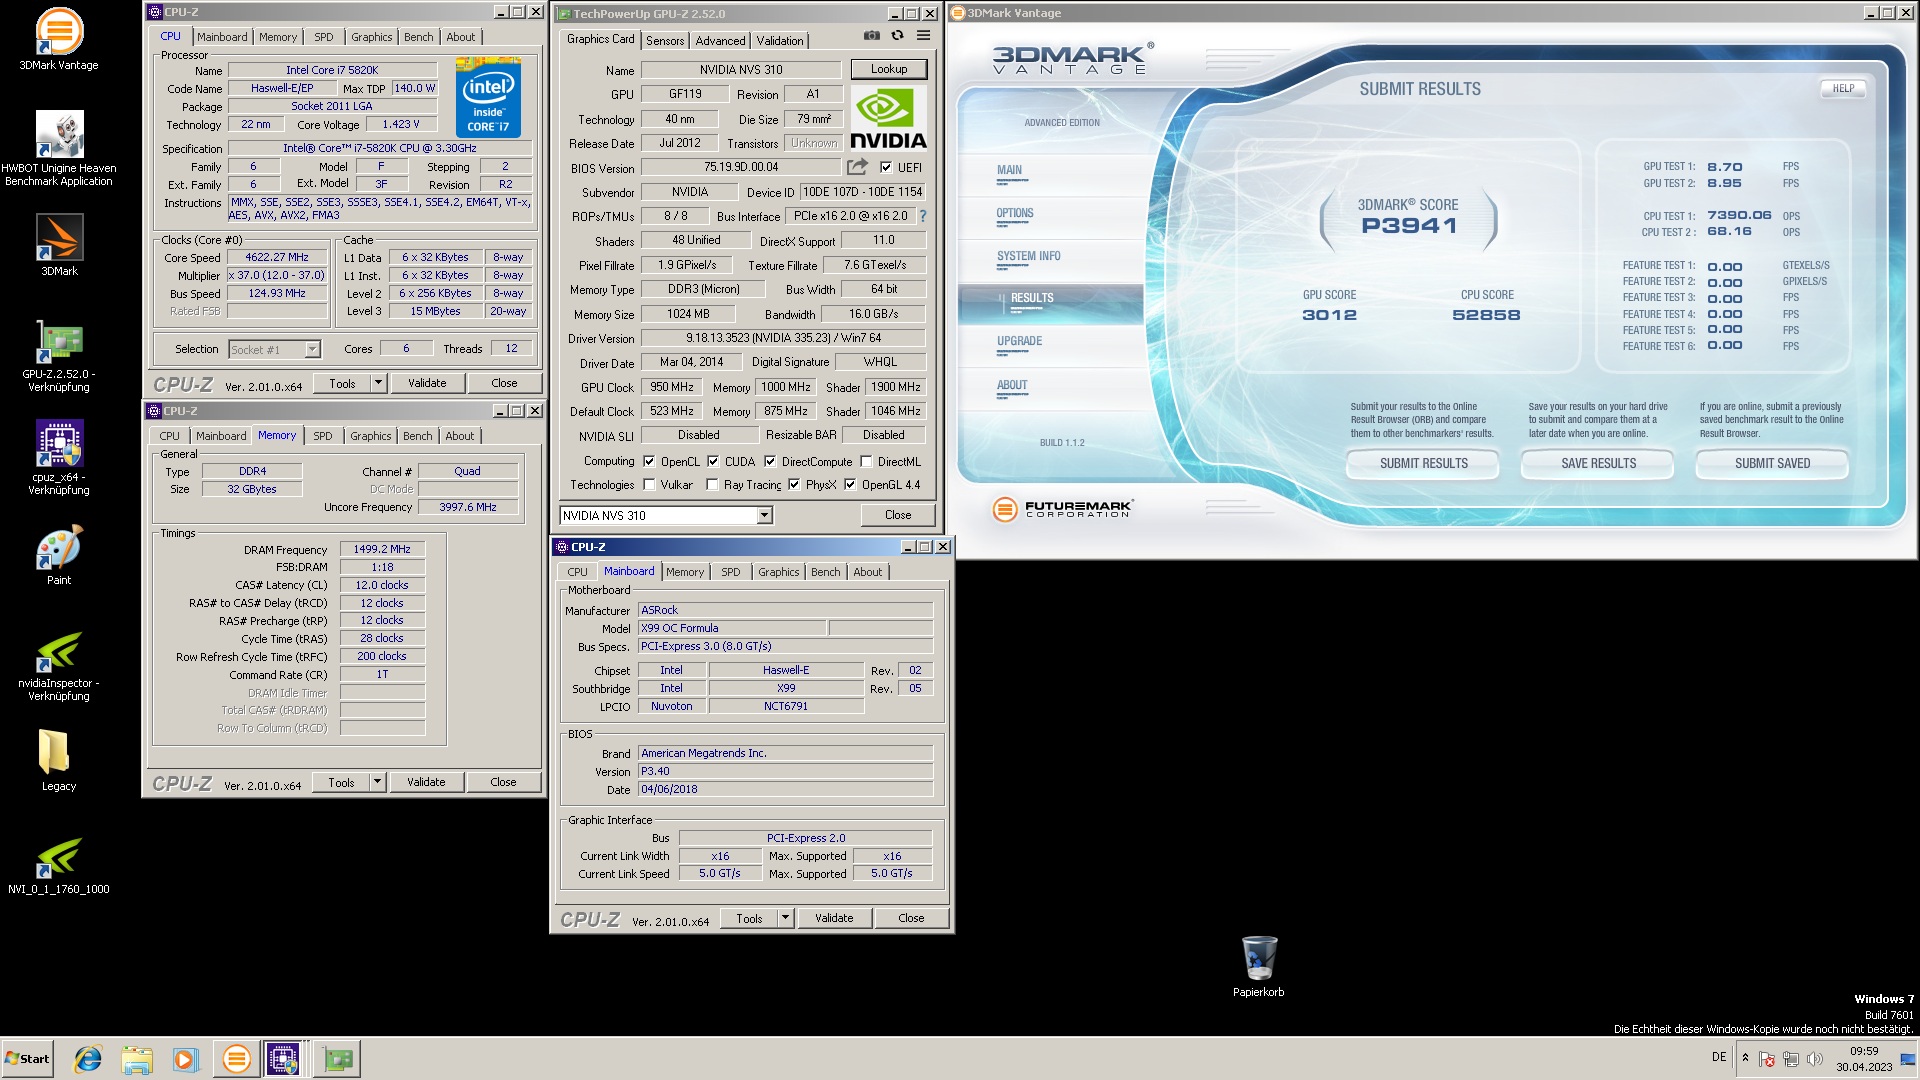Switch to CPU-Z taskbar button
Screen dimensions: 1920x1080
pos(283,1059)
